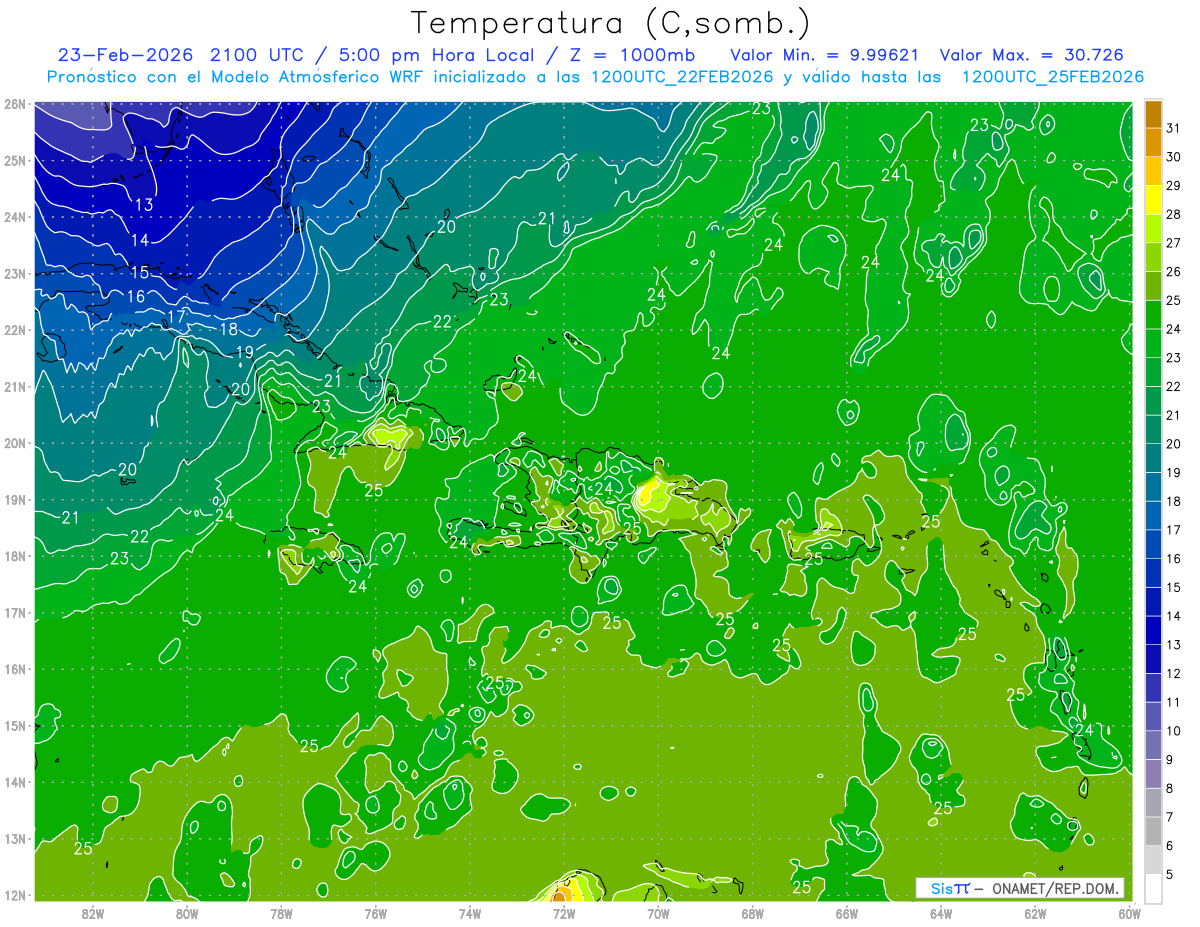Viewport: 1200px width, 927px height.
Task: Click the '68W' longitude axis label
Action: 753,913
